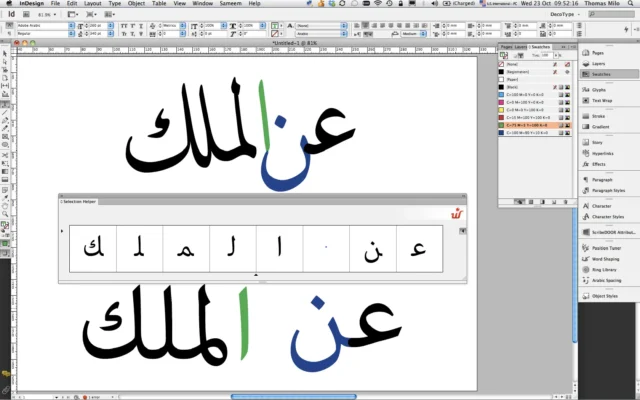Select the Zoom tool in the toolbox
The height and width of the screenshot is (400, 640).
click(5, 214)
